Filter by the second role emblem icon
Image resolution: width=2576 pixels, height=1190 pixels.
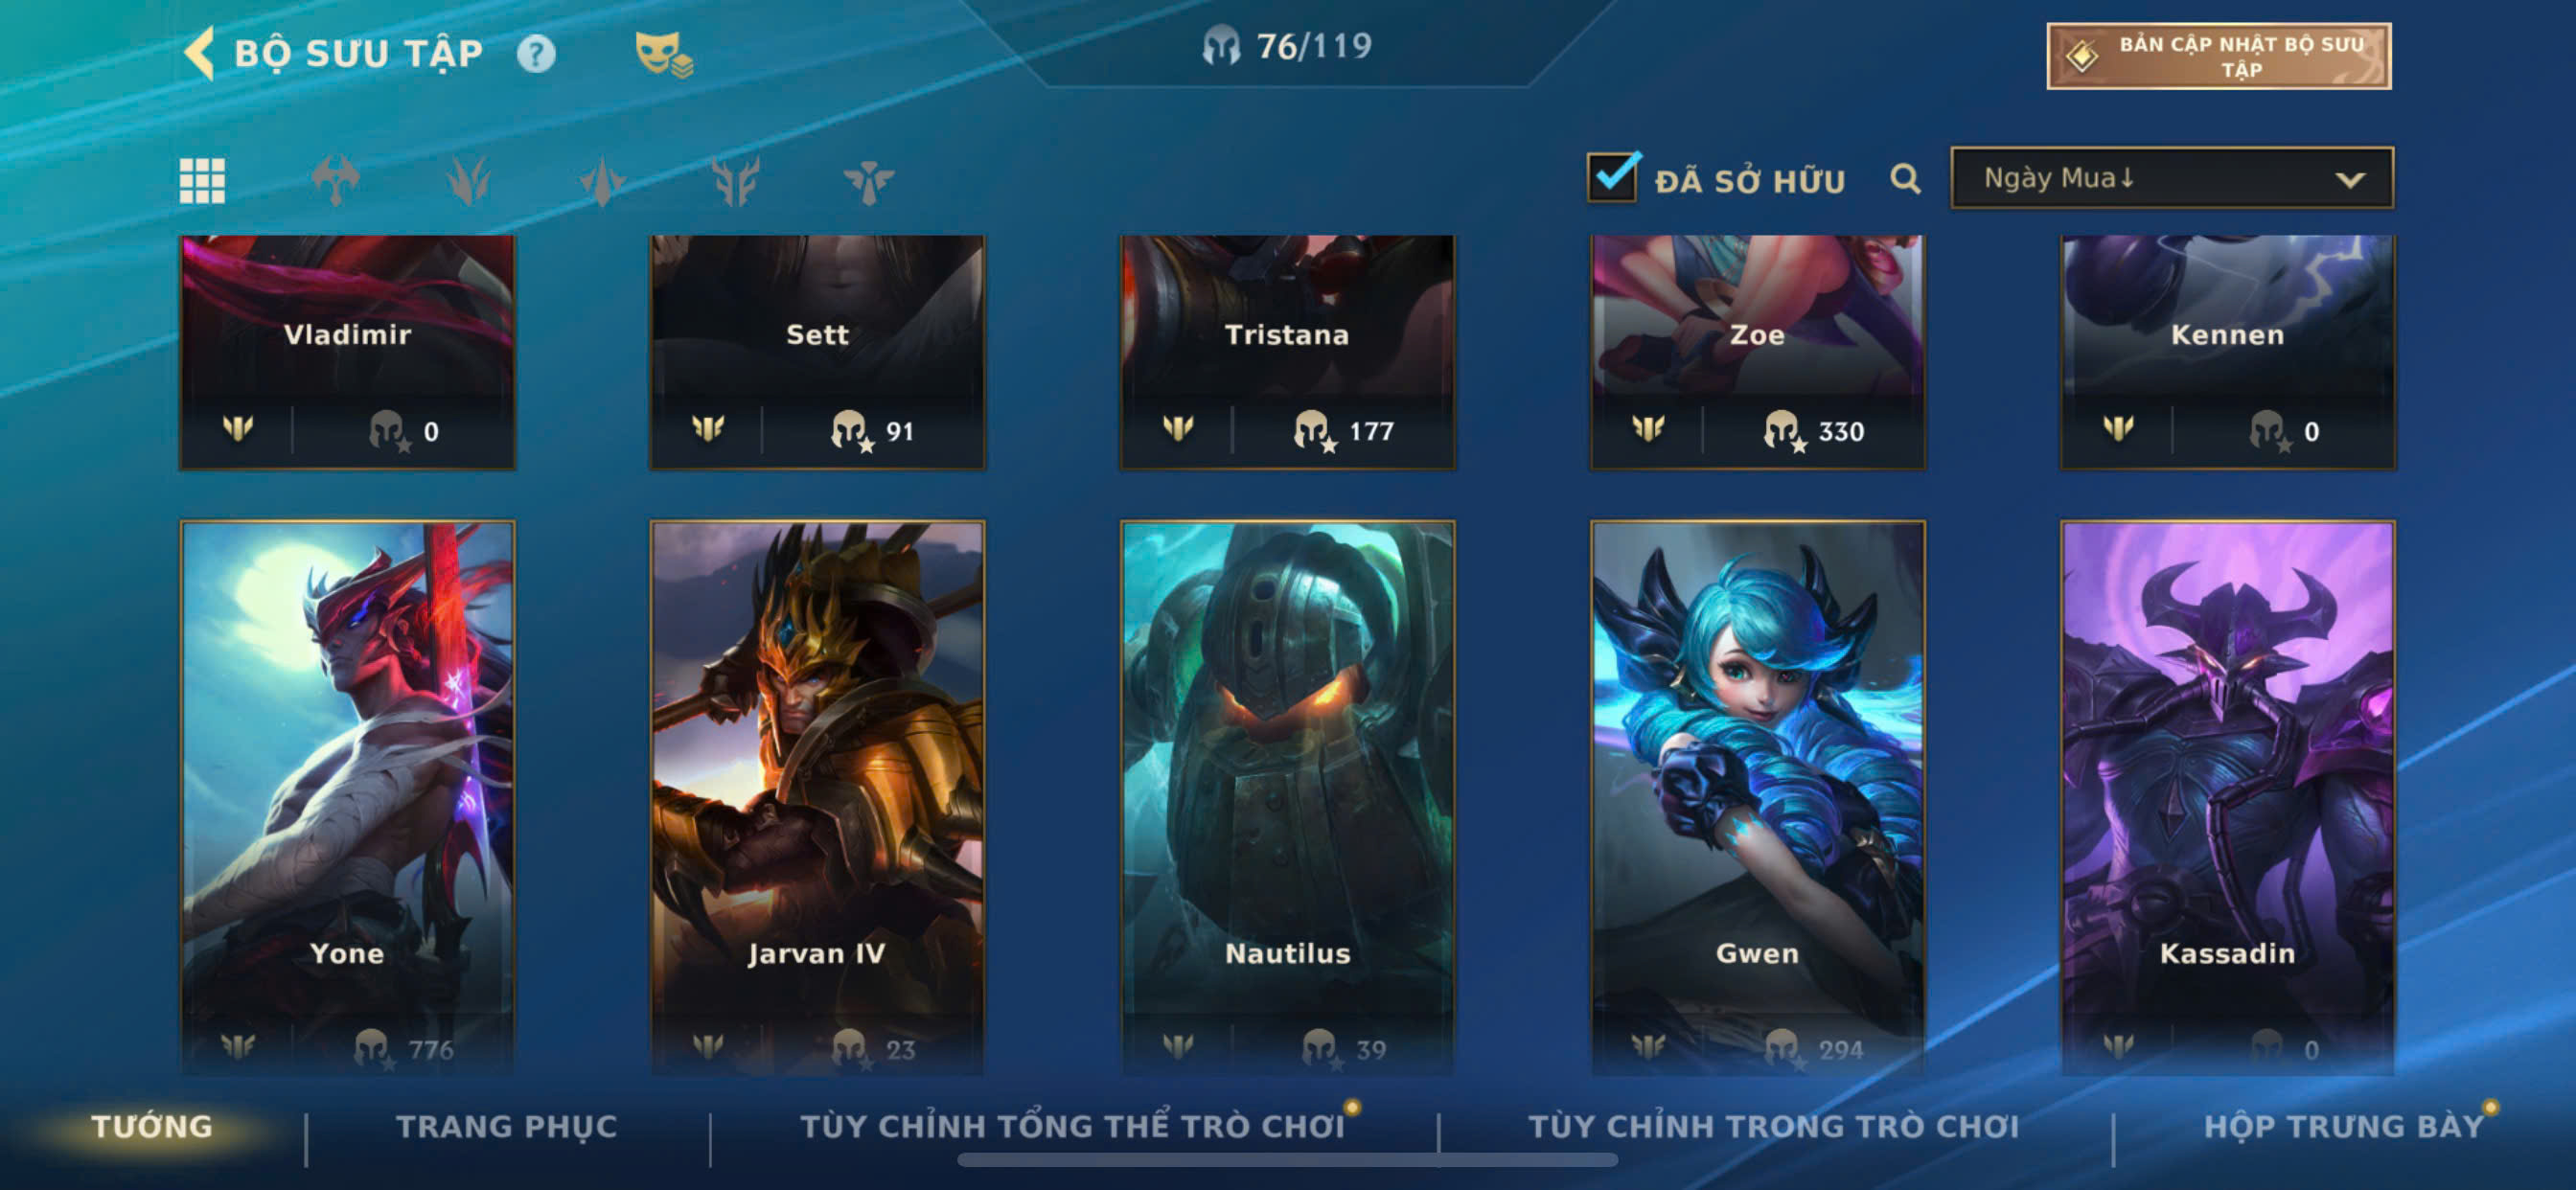pos(468,181)
